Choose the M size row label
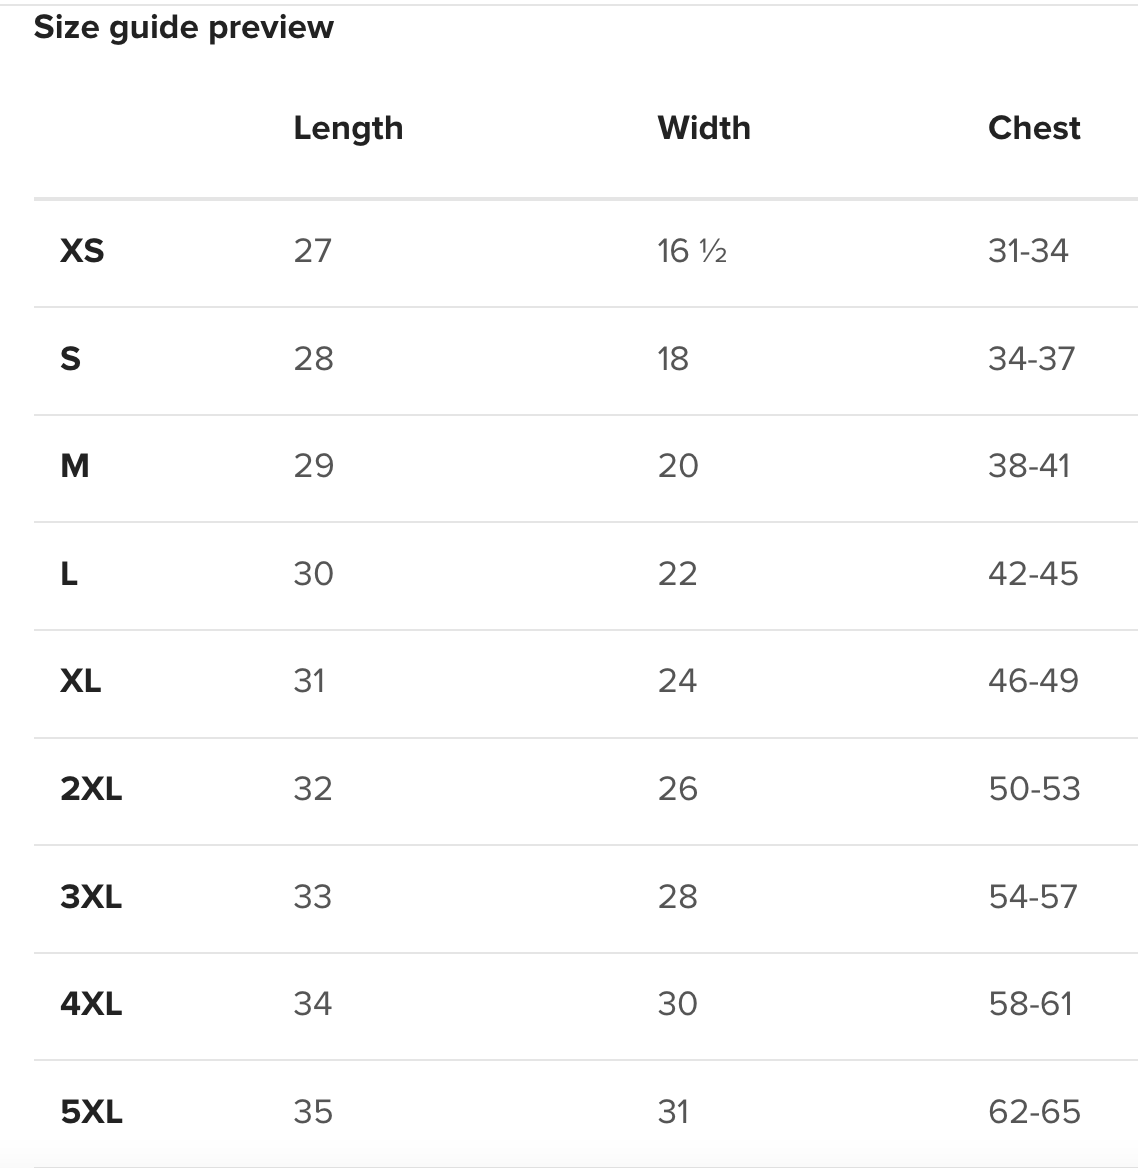 point(75,466)
